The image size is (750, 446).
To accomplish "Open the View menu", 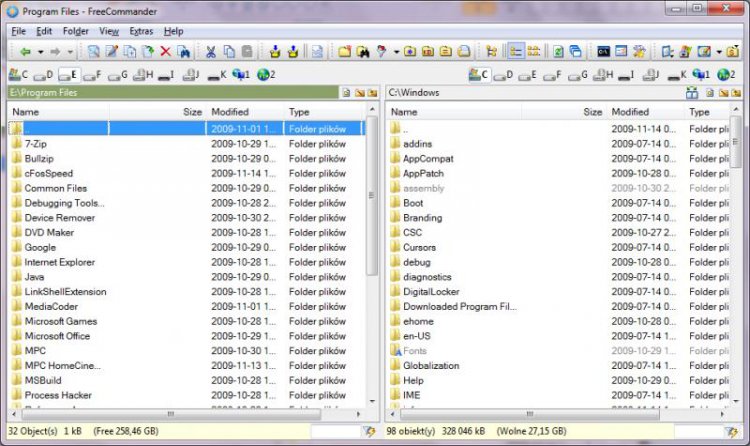I will (x=109, y=31).
